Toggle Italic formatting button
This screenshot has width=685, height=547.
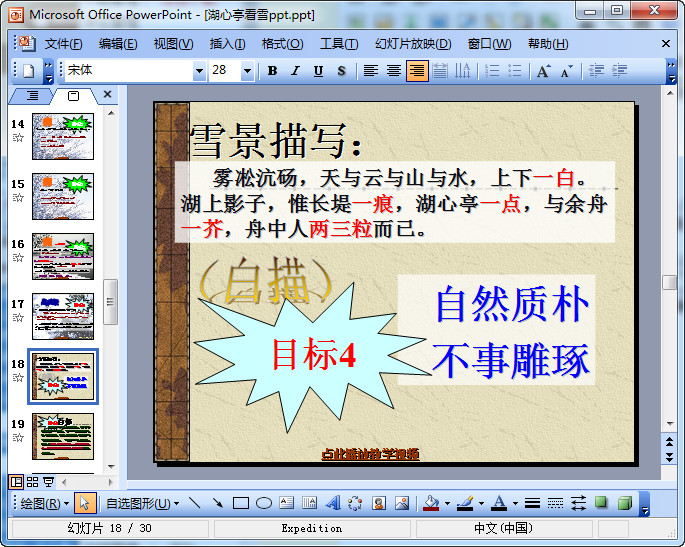(x=295, y=71)
